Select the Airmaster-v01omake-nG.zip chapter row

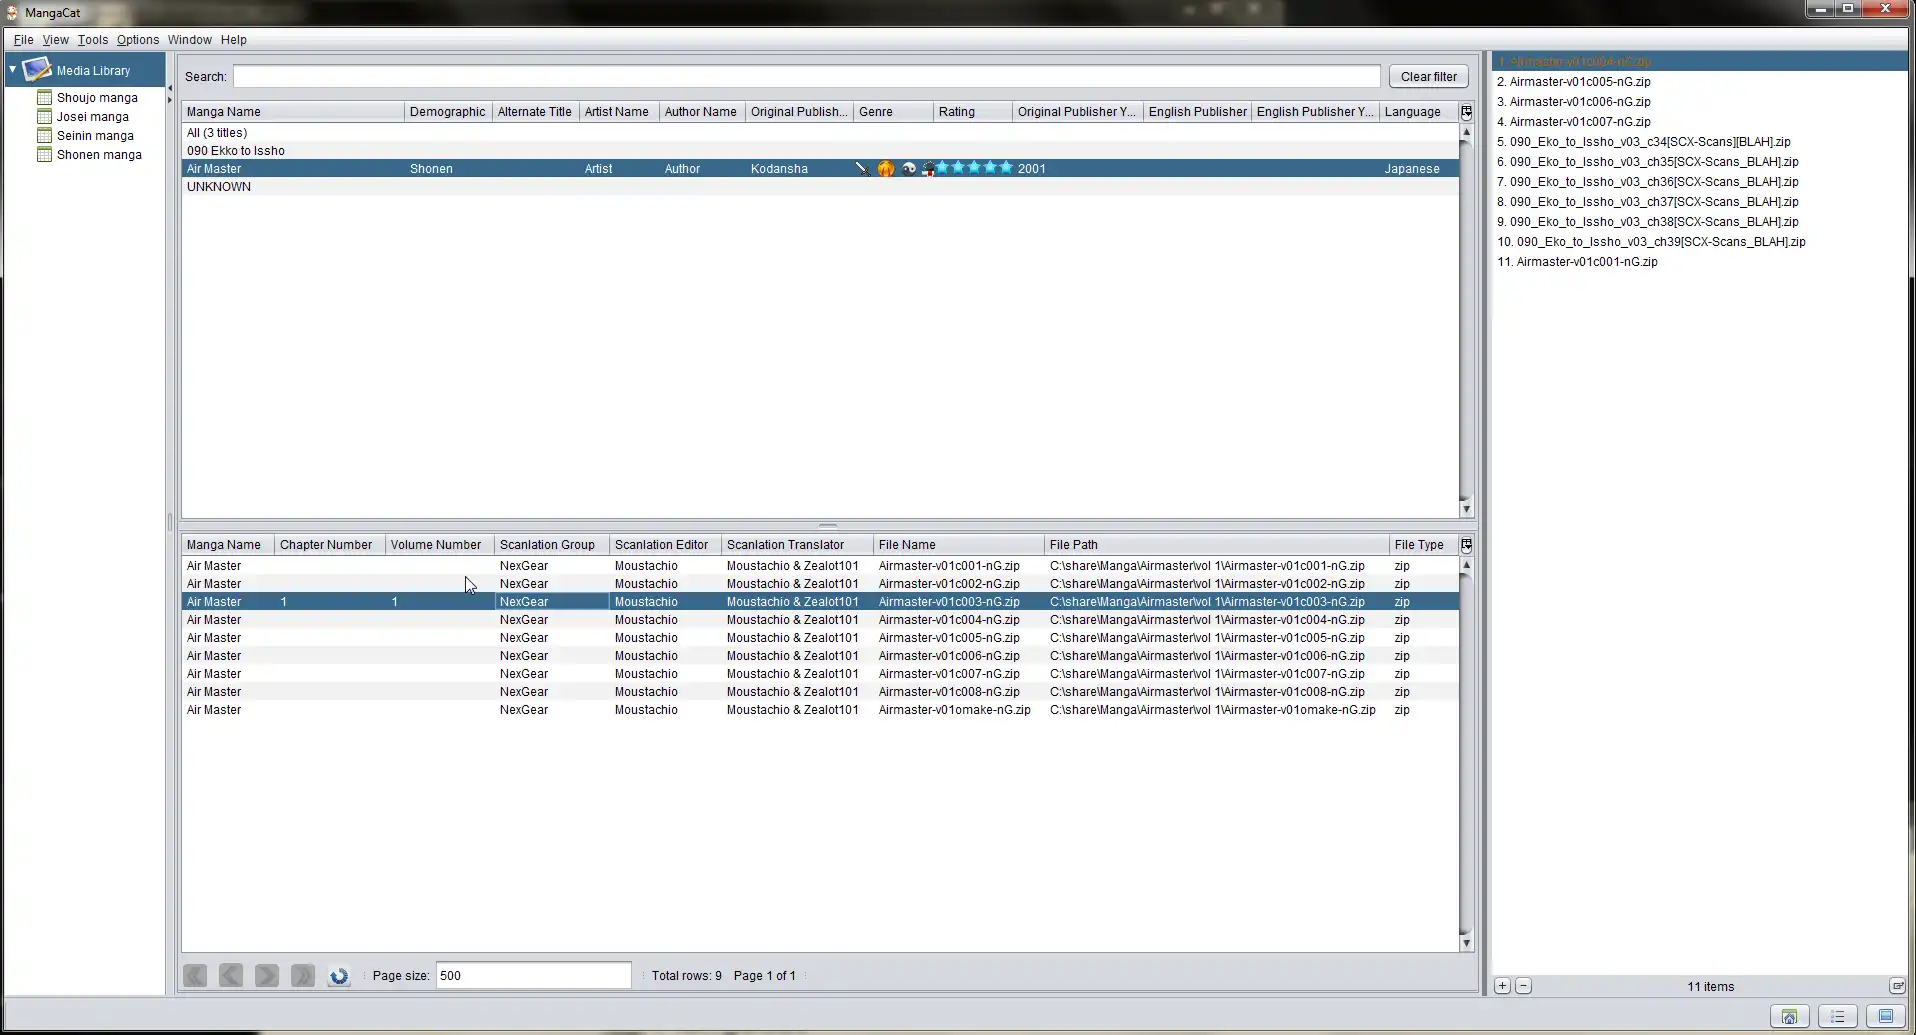point(820,710)
